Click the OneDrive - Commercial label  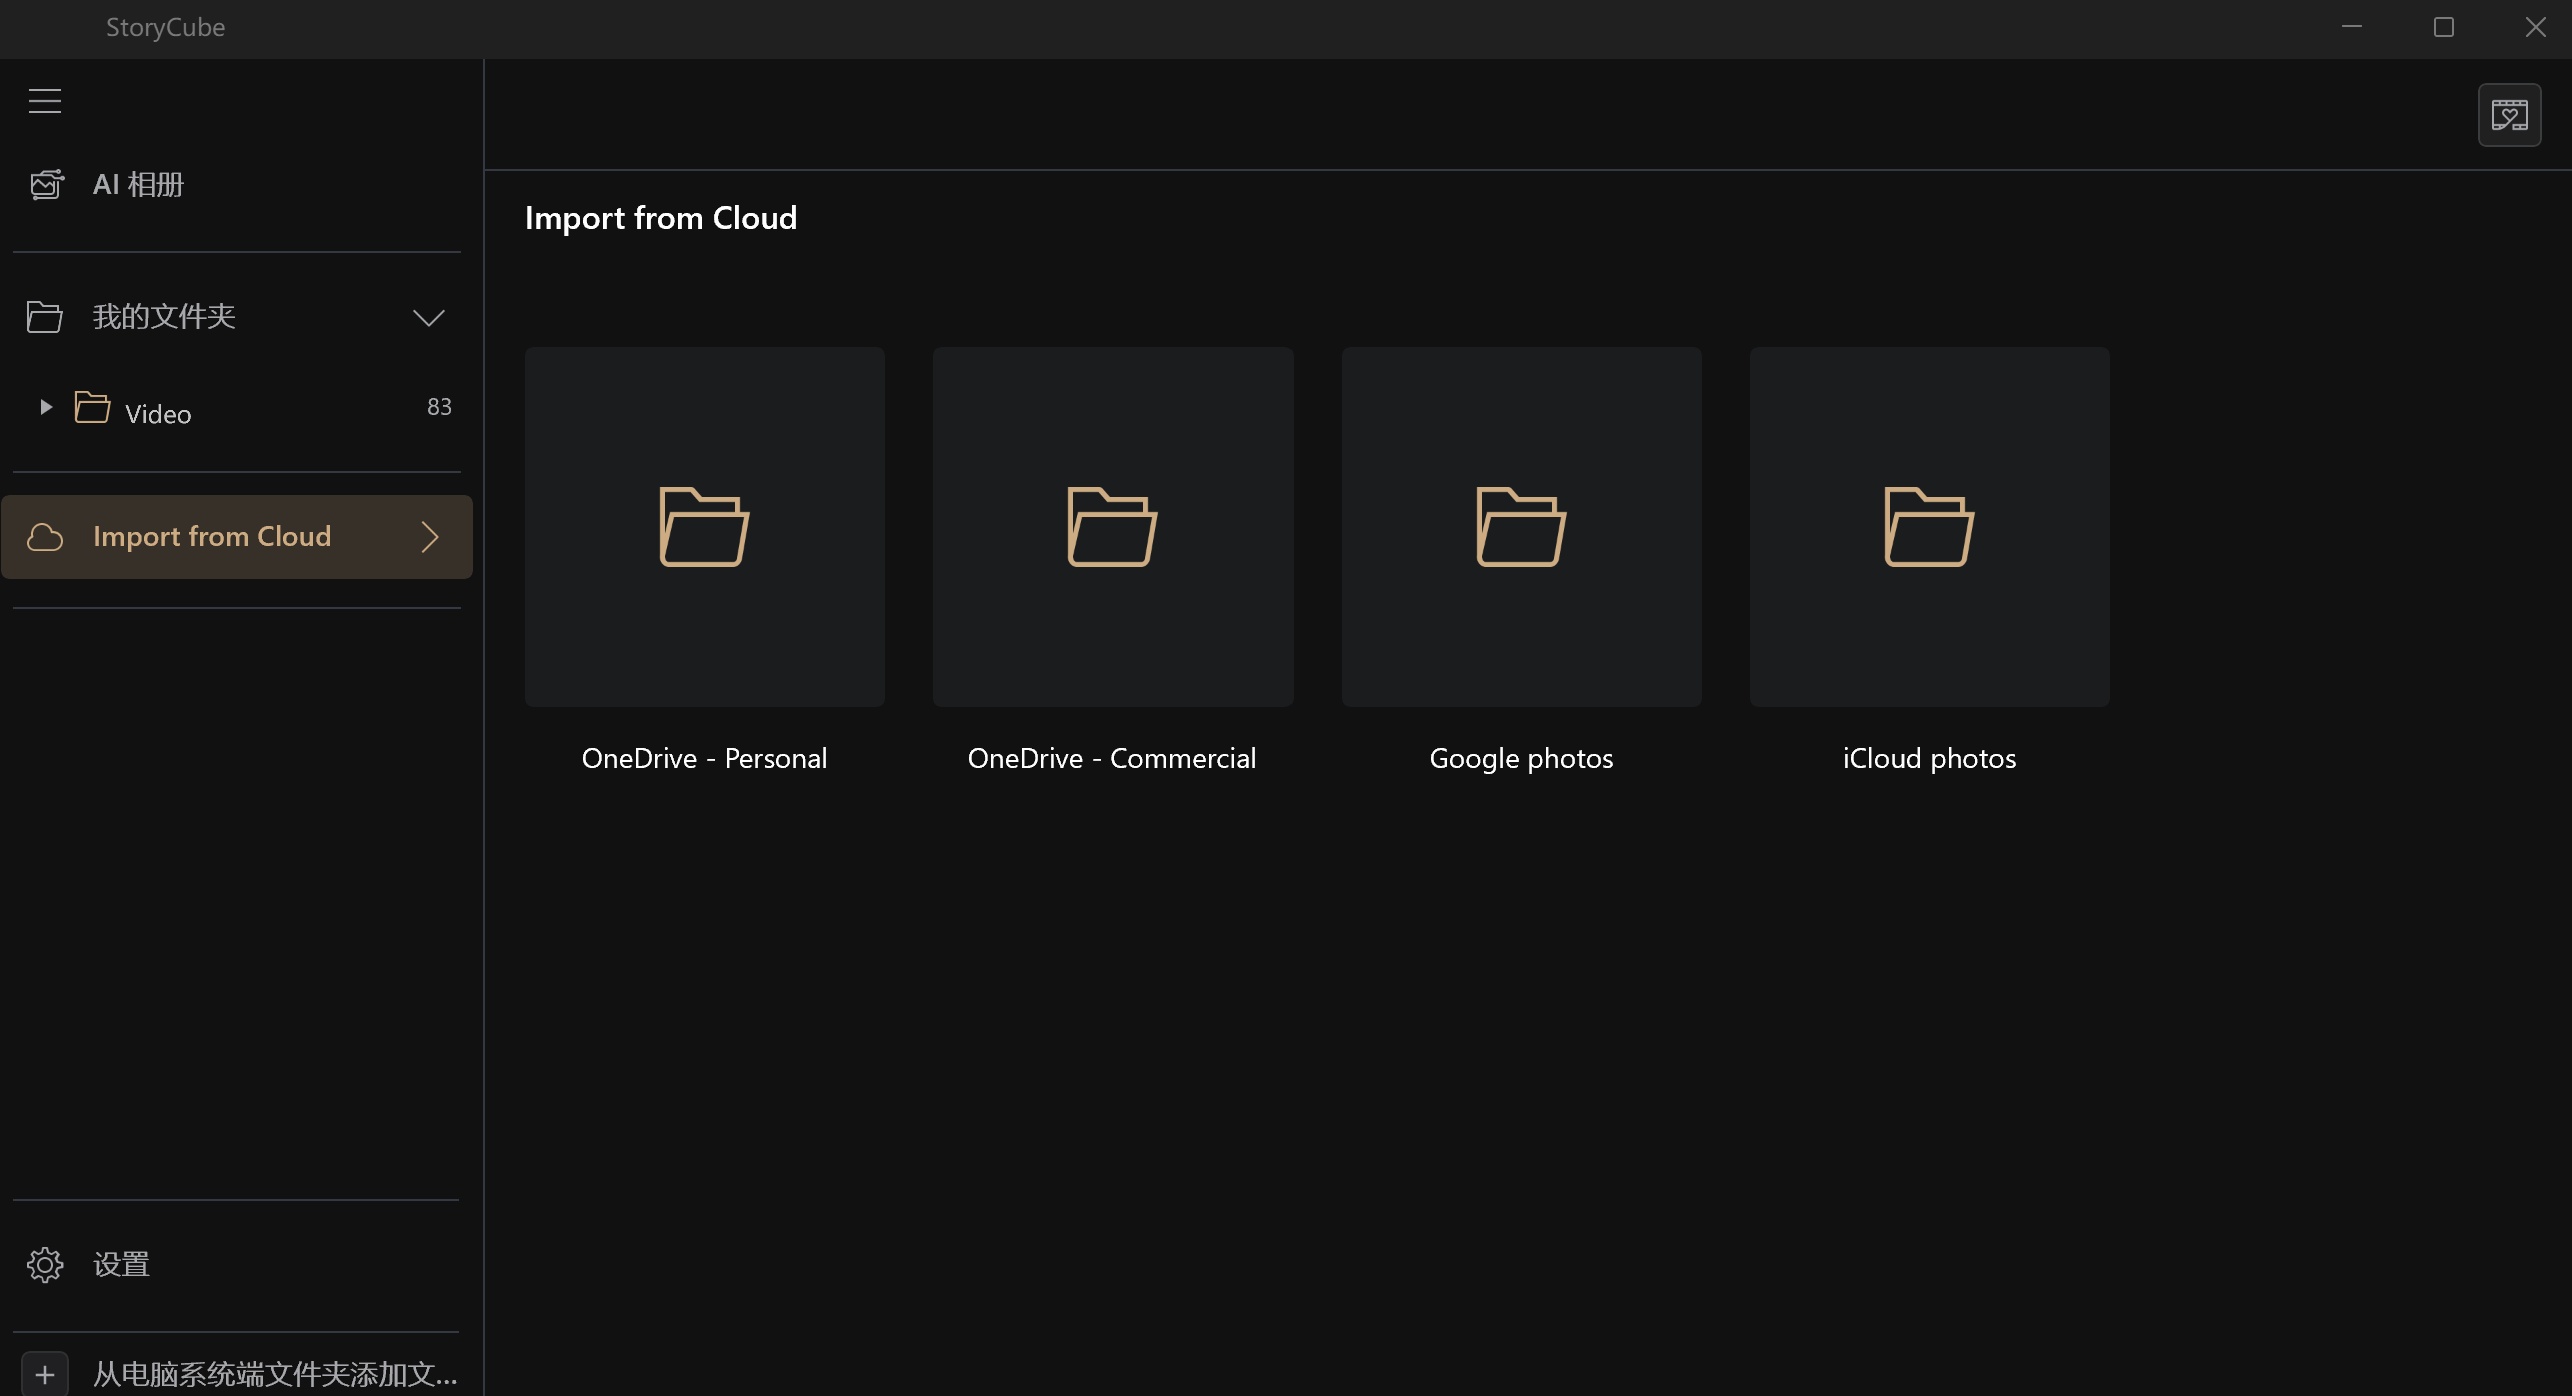click(1112, 759)
